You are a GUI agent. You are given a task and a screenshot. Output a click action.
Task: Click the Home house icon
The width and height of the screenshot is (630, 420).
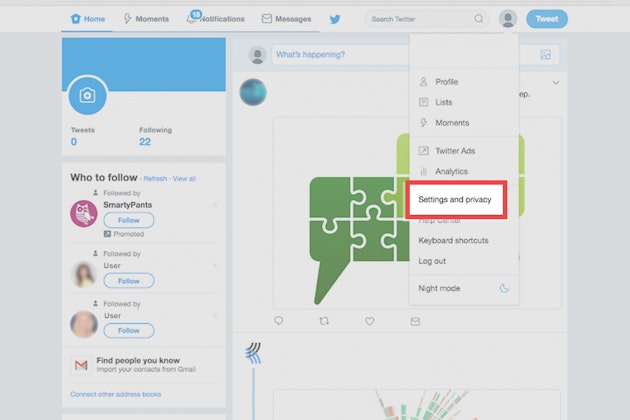coord(76,18)
